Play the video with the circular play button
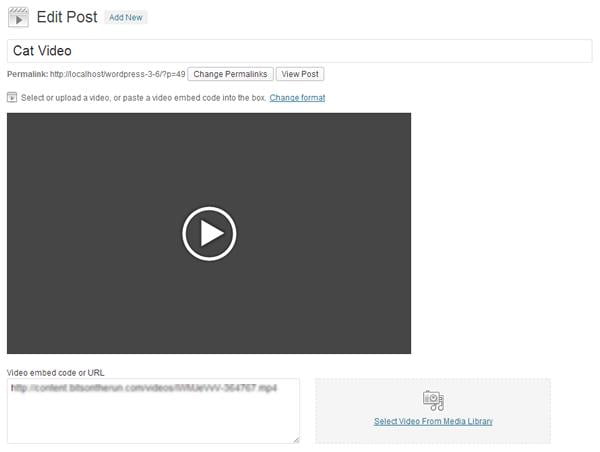600x452 pixels. [x=209, y=233]
